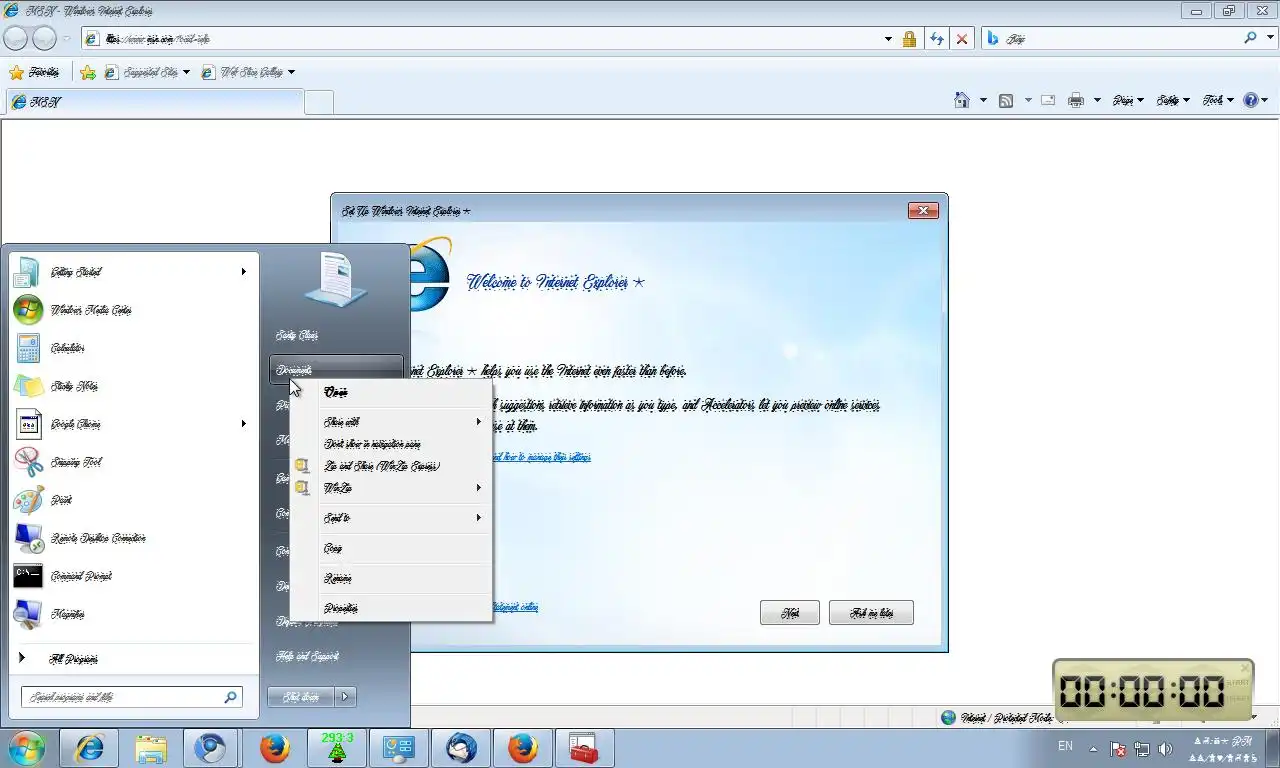The width and height of the screenshot is (1280, 768).
Task: Open the Print options dropdown arrow
Action: 1097,100
